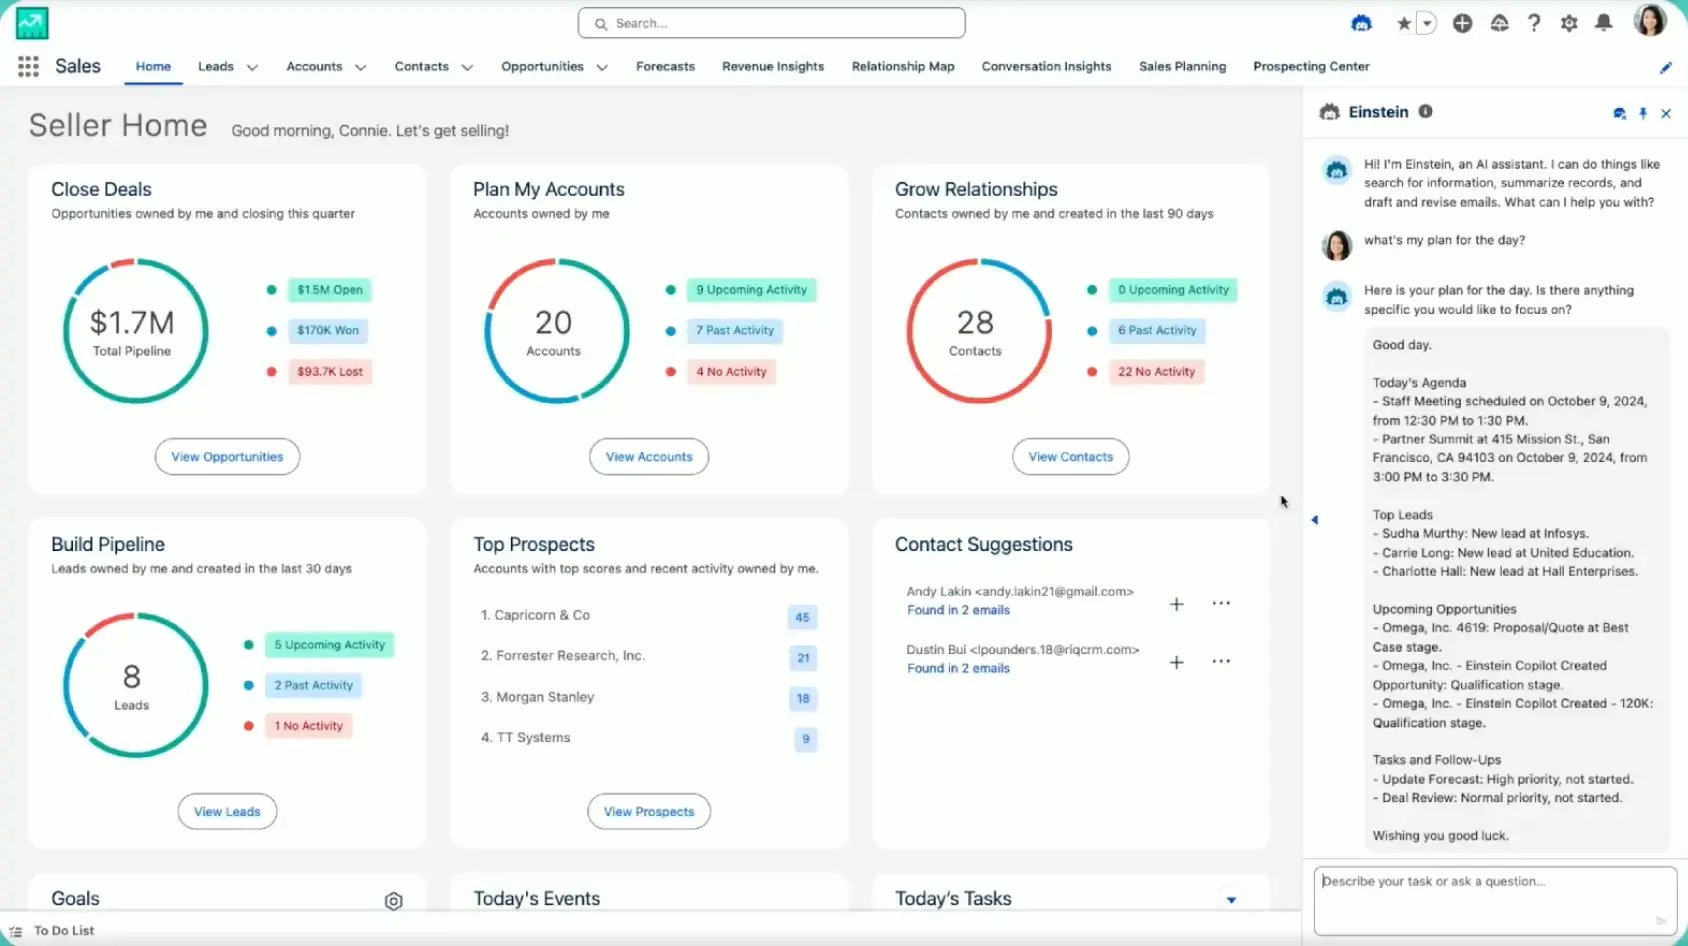Screen dimensions: 1688x946
Task: Pin the Einstein panel
Action: tap(1643, 113)
